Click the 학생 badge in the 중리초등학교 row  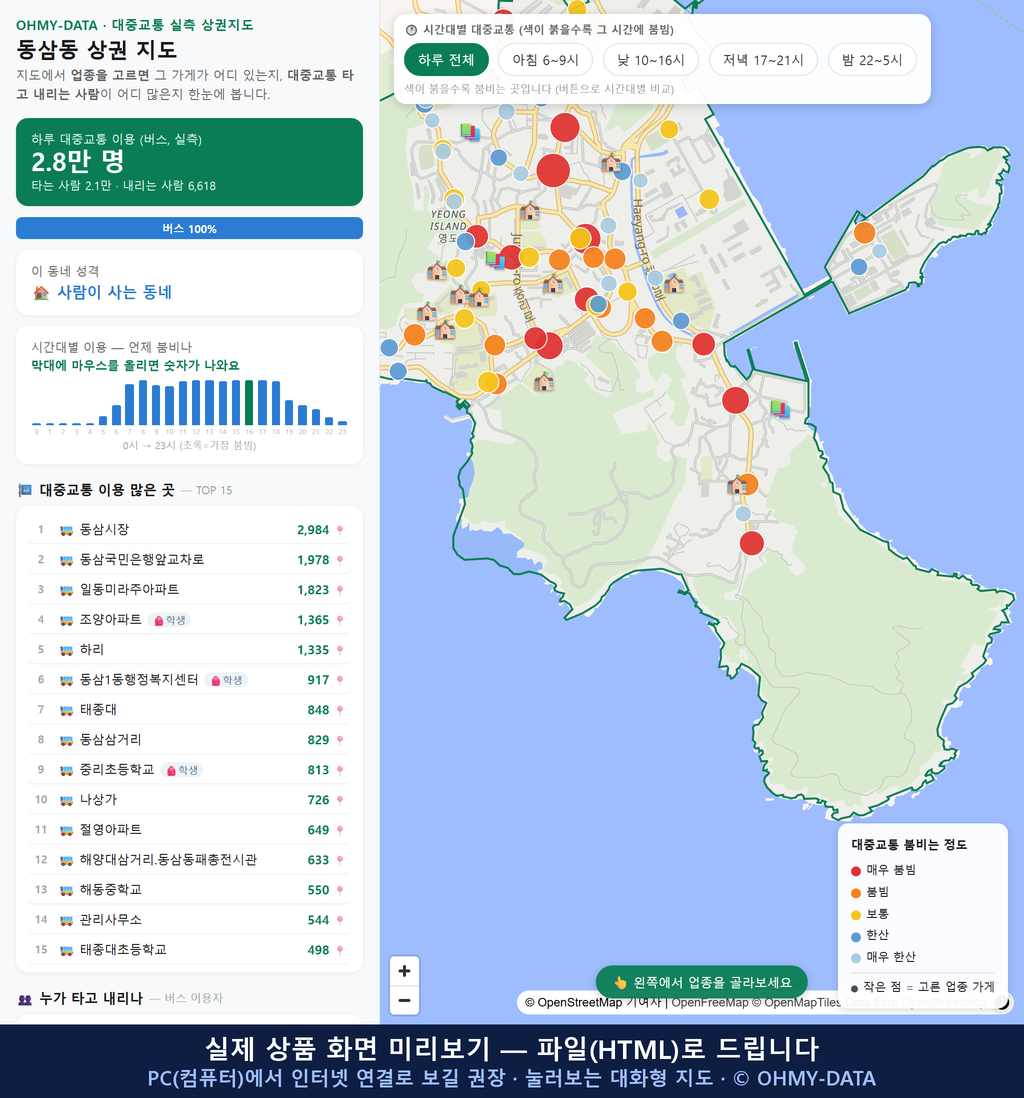pos(183,770)
